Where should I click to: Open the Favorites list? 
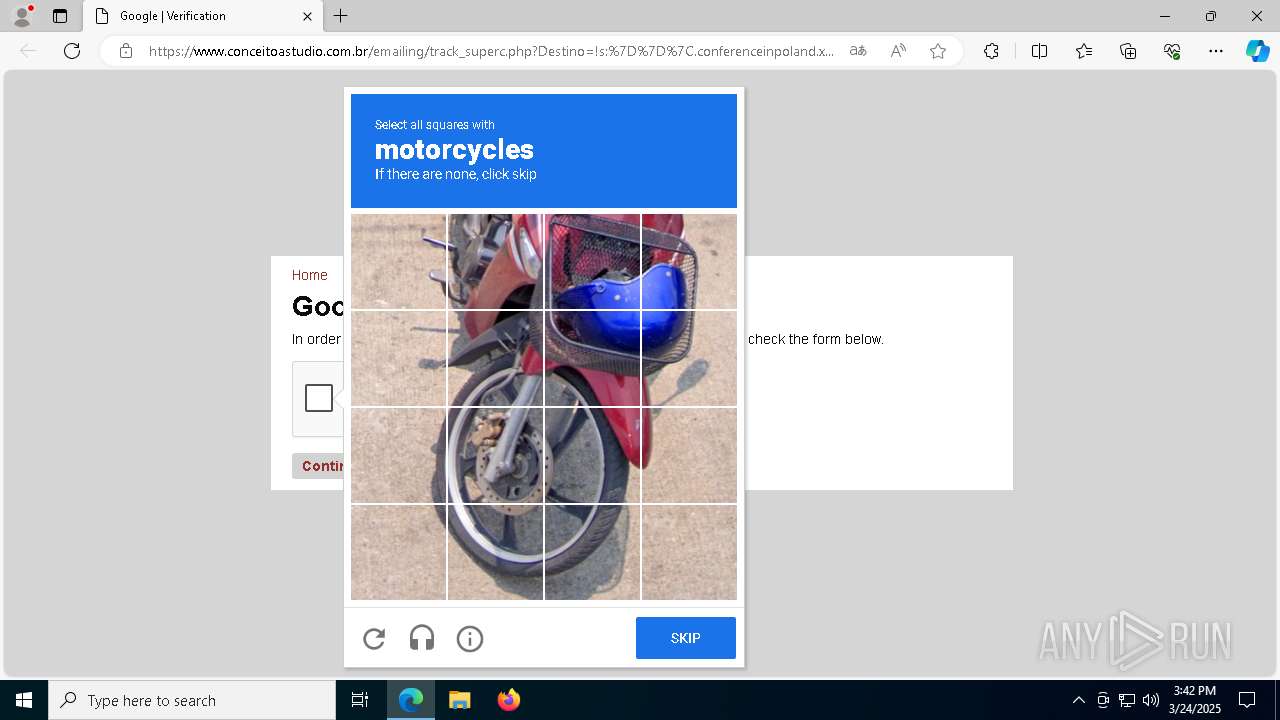click(x=1084, y=51)
